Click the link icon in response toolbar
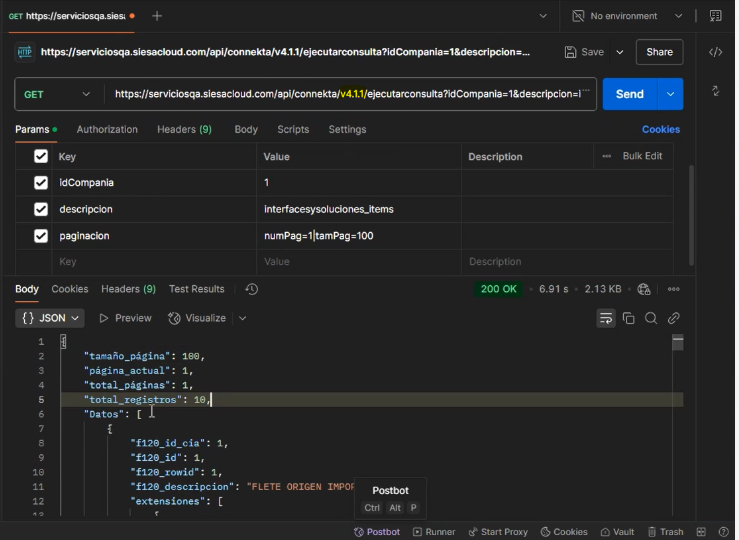 click(674, 318)
